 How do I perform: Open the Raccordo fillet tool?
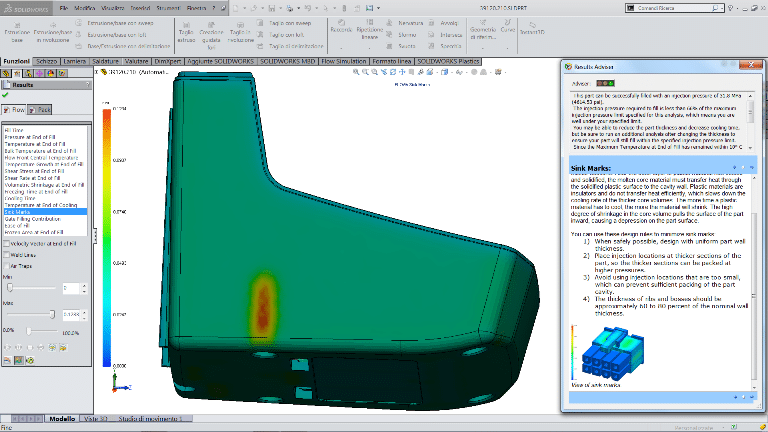341,24
